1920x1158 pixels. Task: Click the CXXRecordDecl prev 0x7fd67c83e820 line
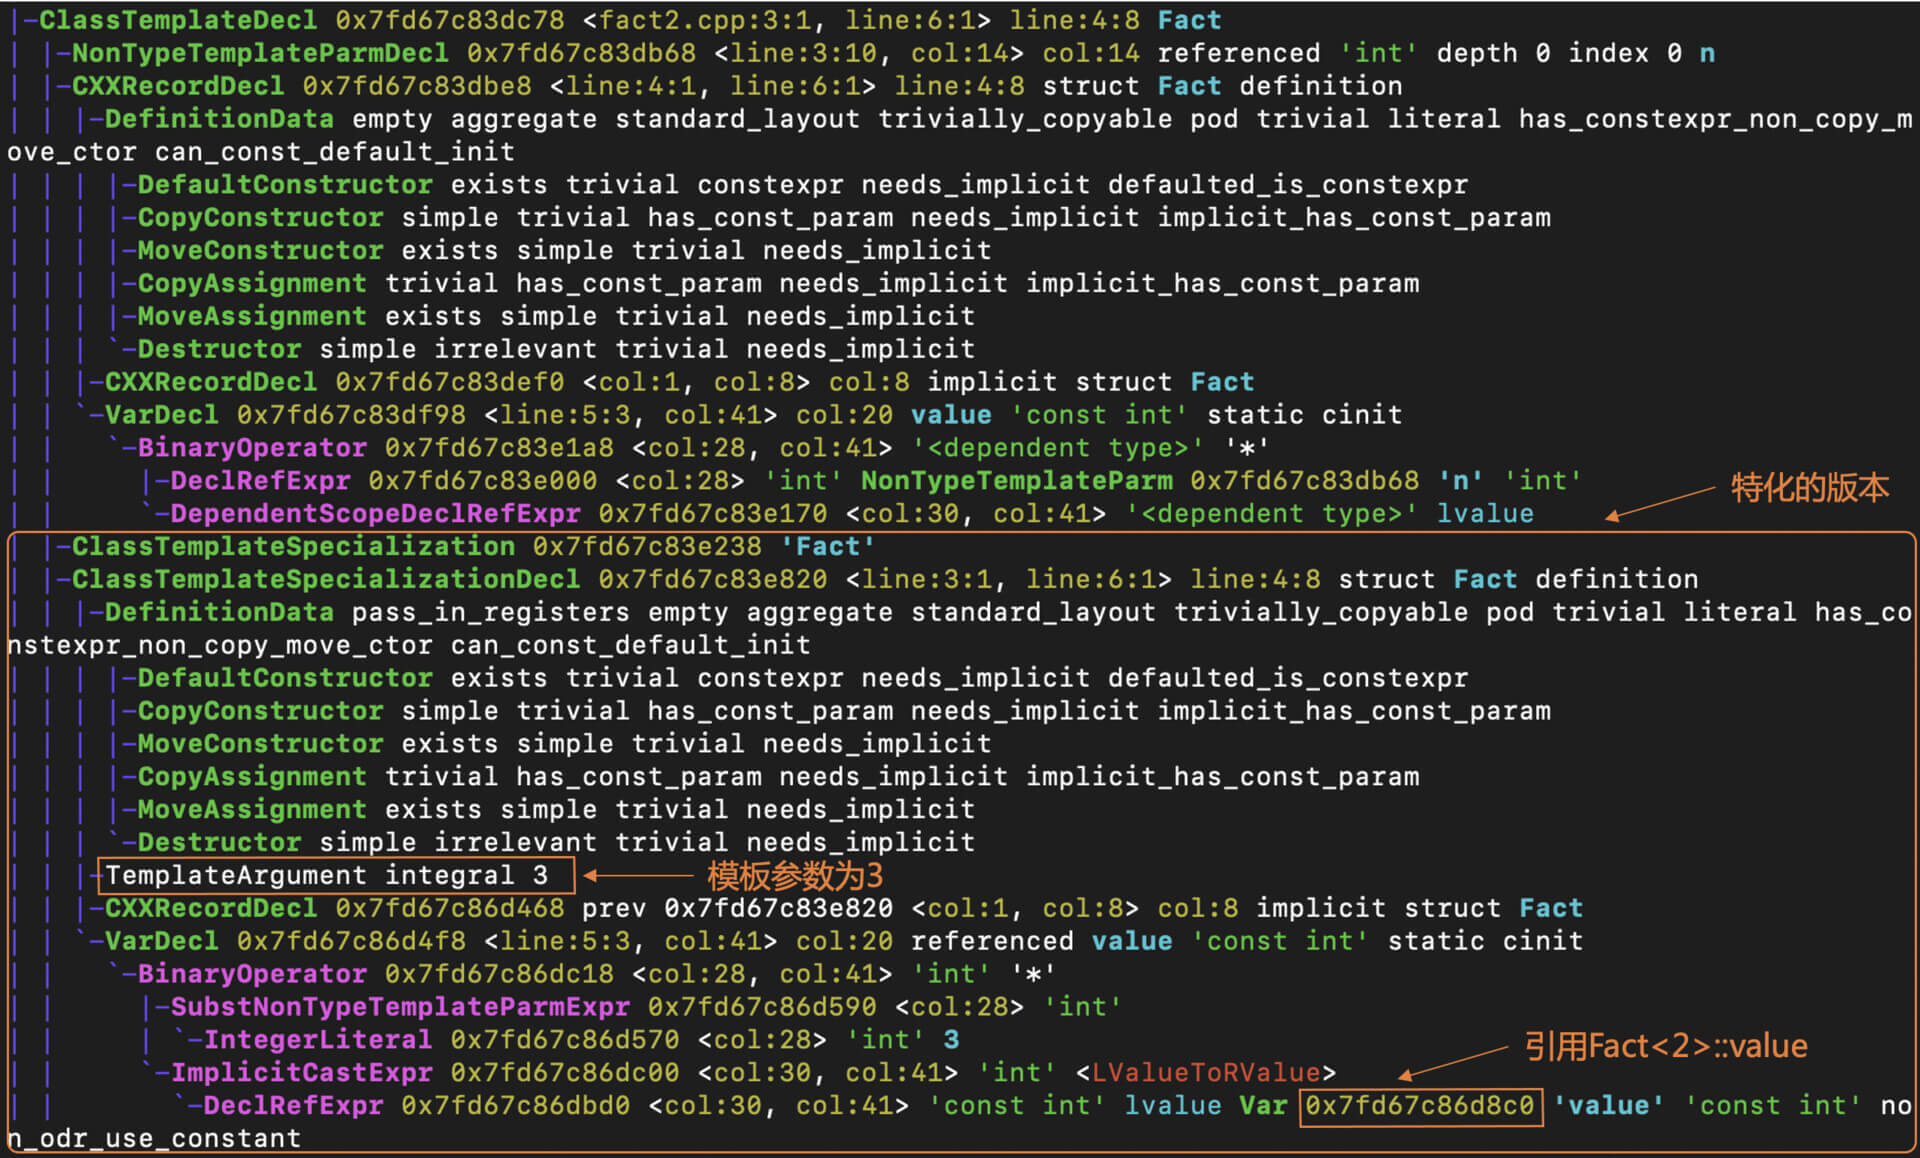(210, 908)
